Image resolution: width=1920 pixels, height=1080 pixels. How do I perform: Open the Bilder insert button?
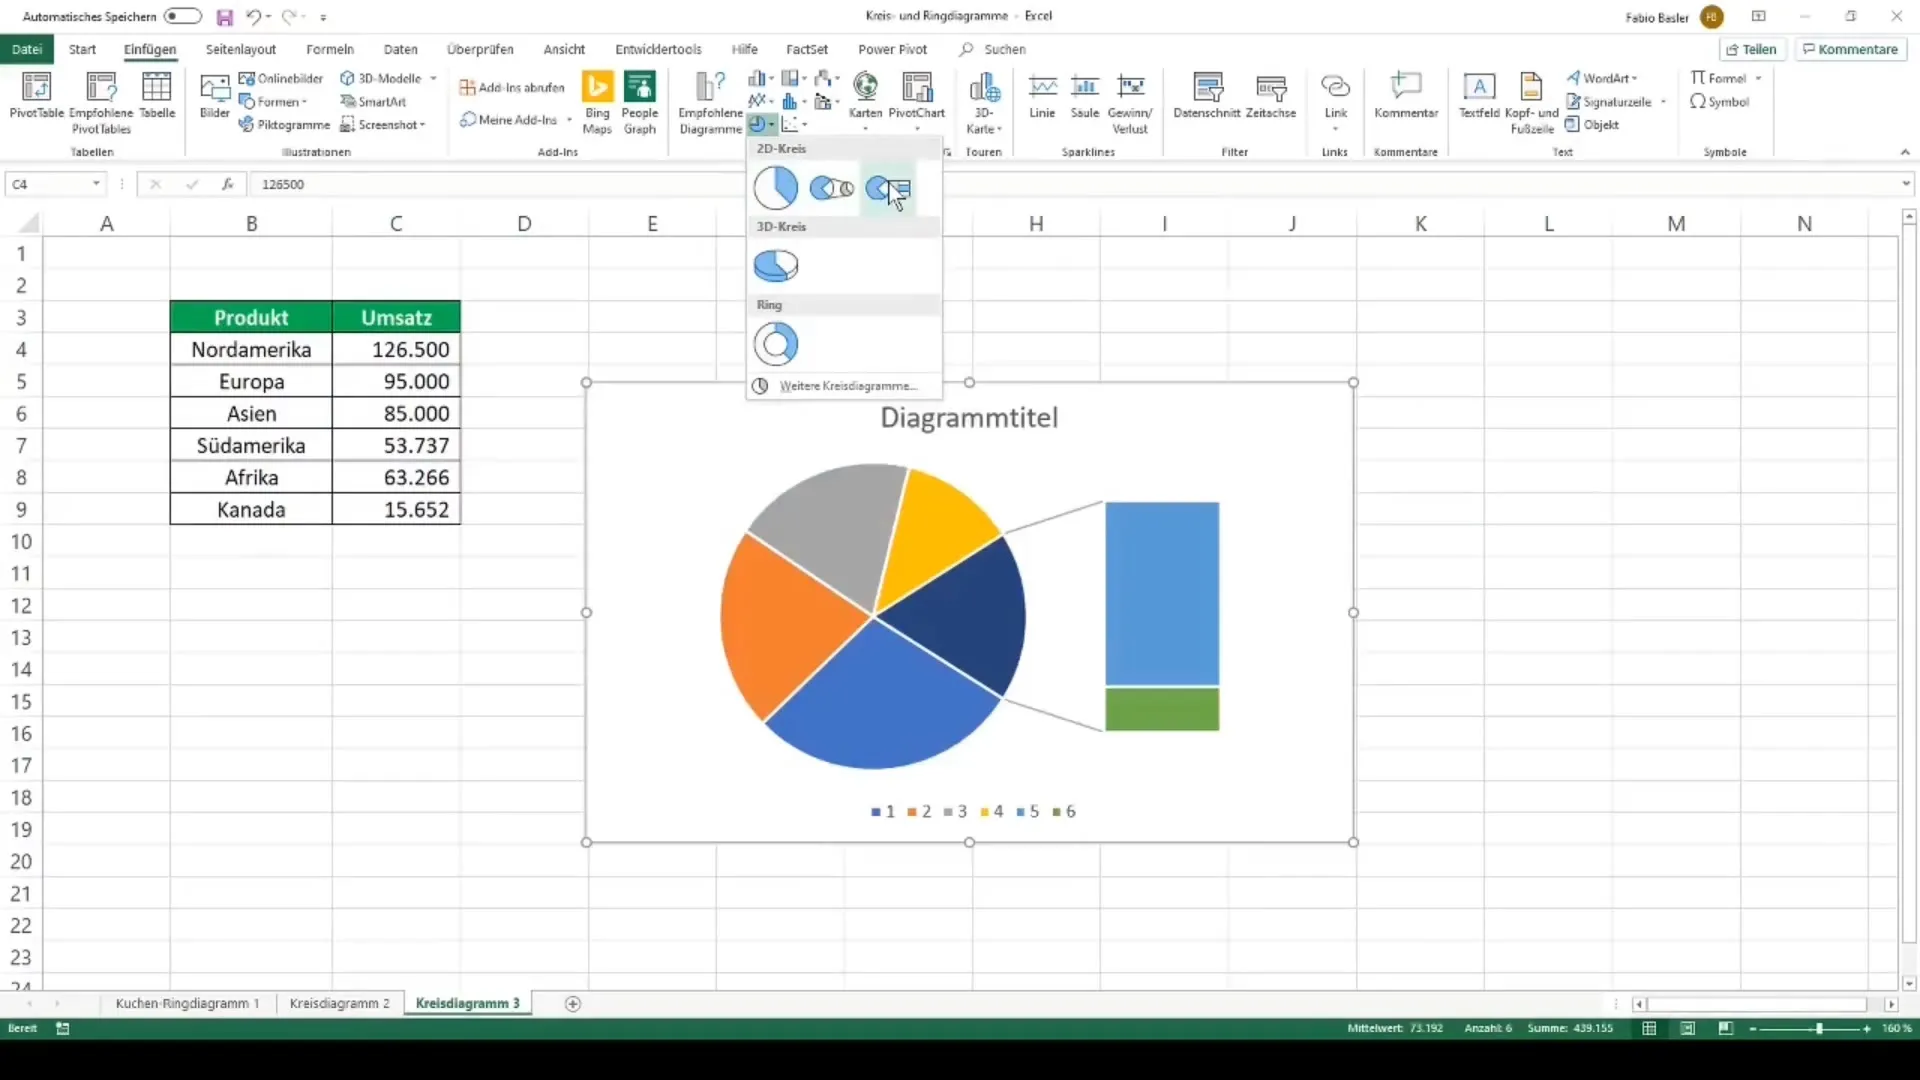[214, 96]
